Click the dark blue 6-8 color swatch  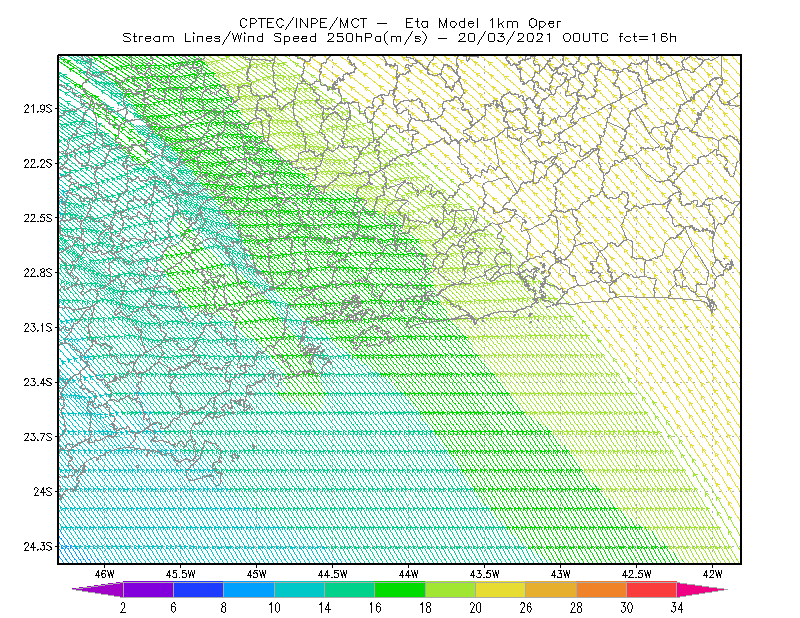(198, 589)
